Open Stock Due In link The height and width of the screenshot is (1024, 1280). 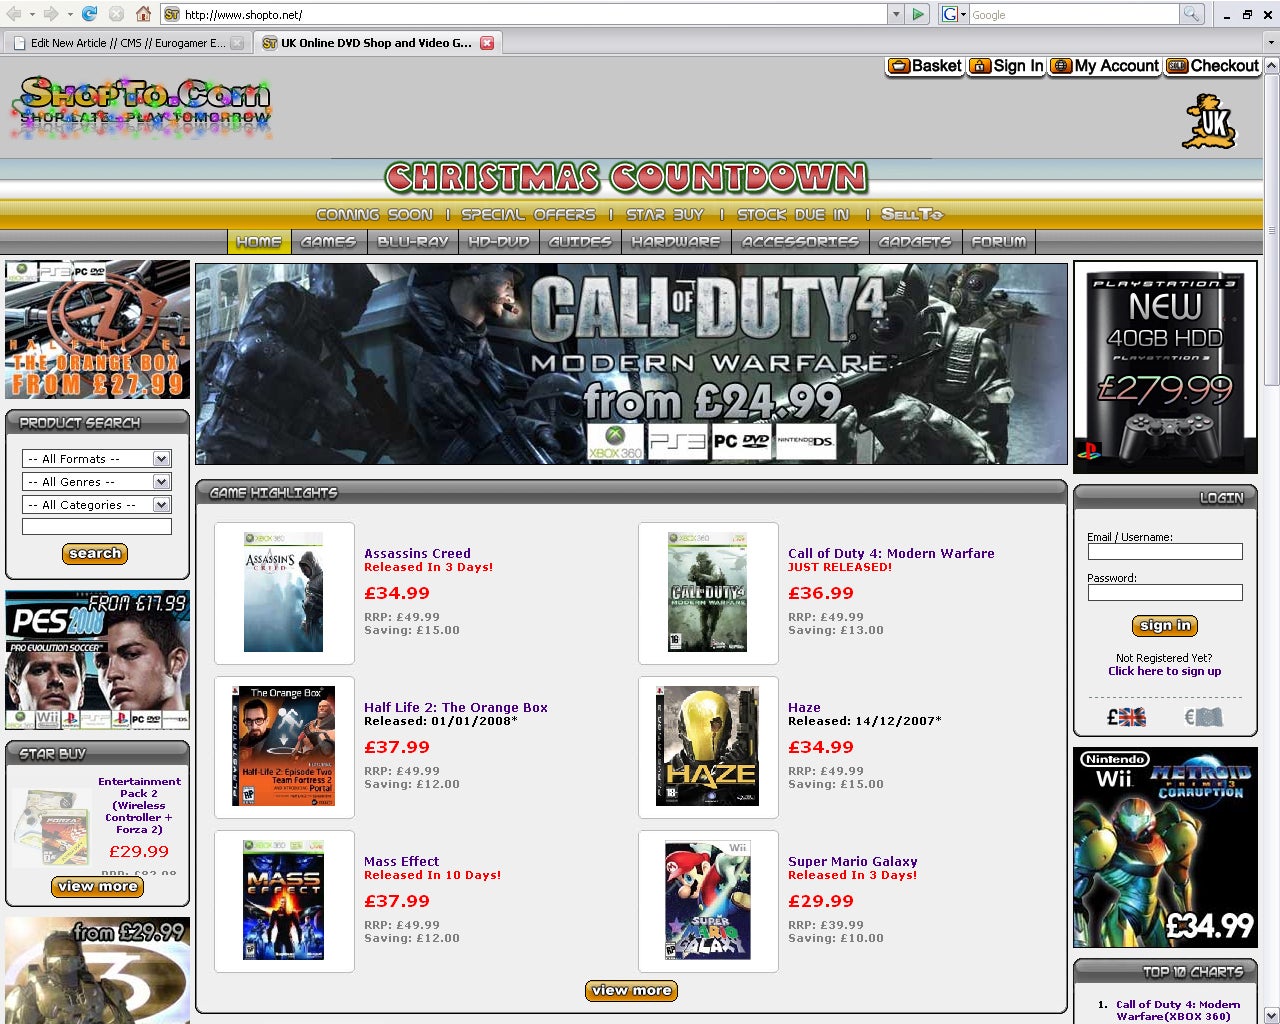coord(793,214)
